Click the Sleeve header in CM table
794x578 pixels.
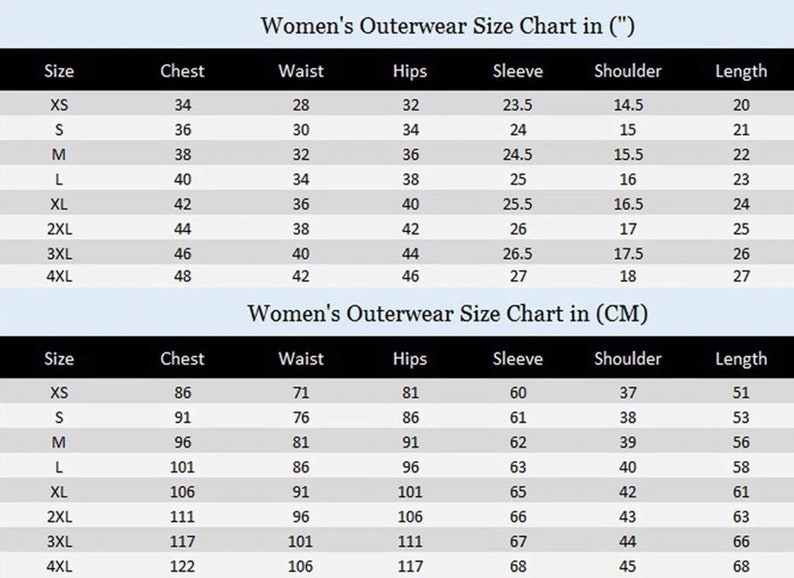point(518,359)
